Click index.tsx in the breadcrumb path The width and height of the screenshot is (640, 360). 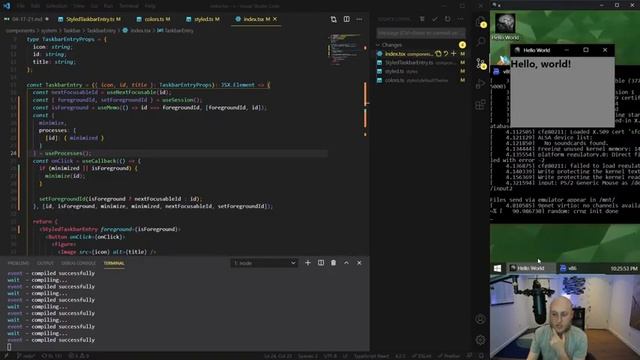[137, 31]
